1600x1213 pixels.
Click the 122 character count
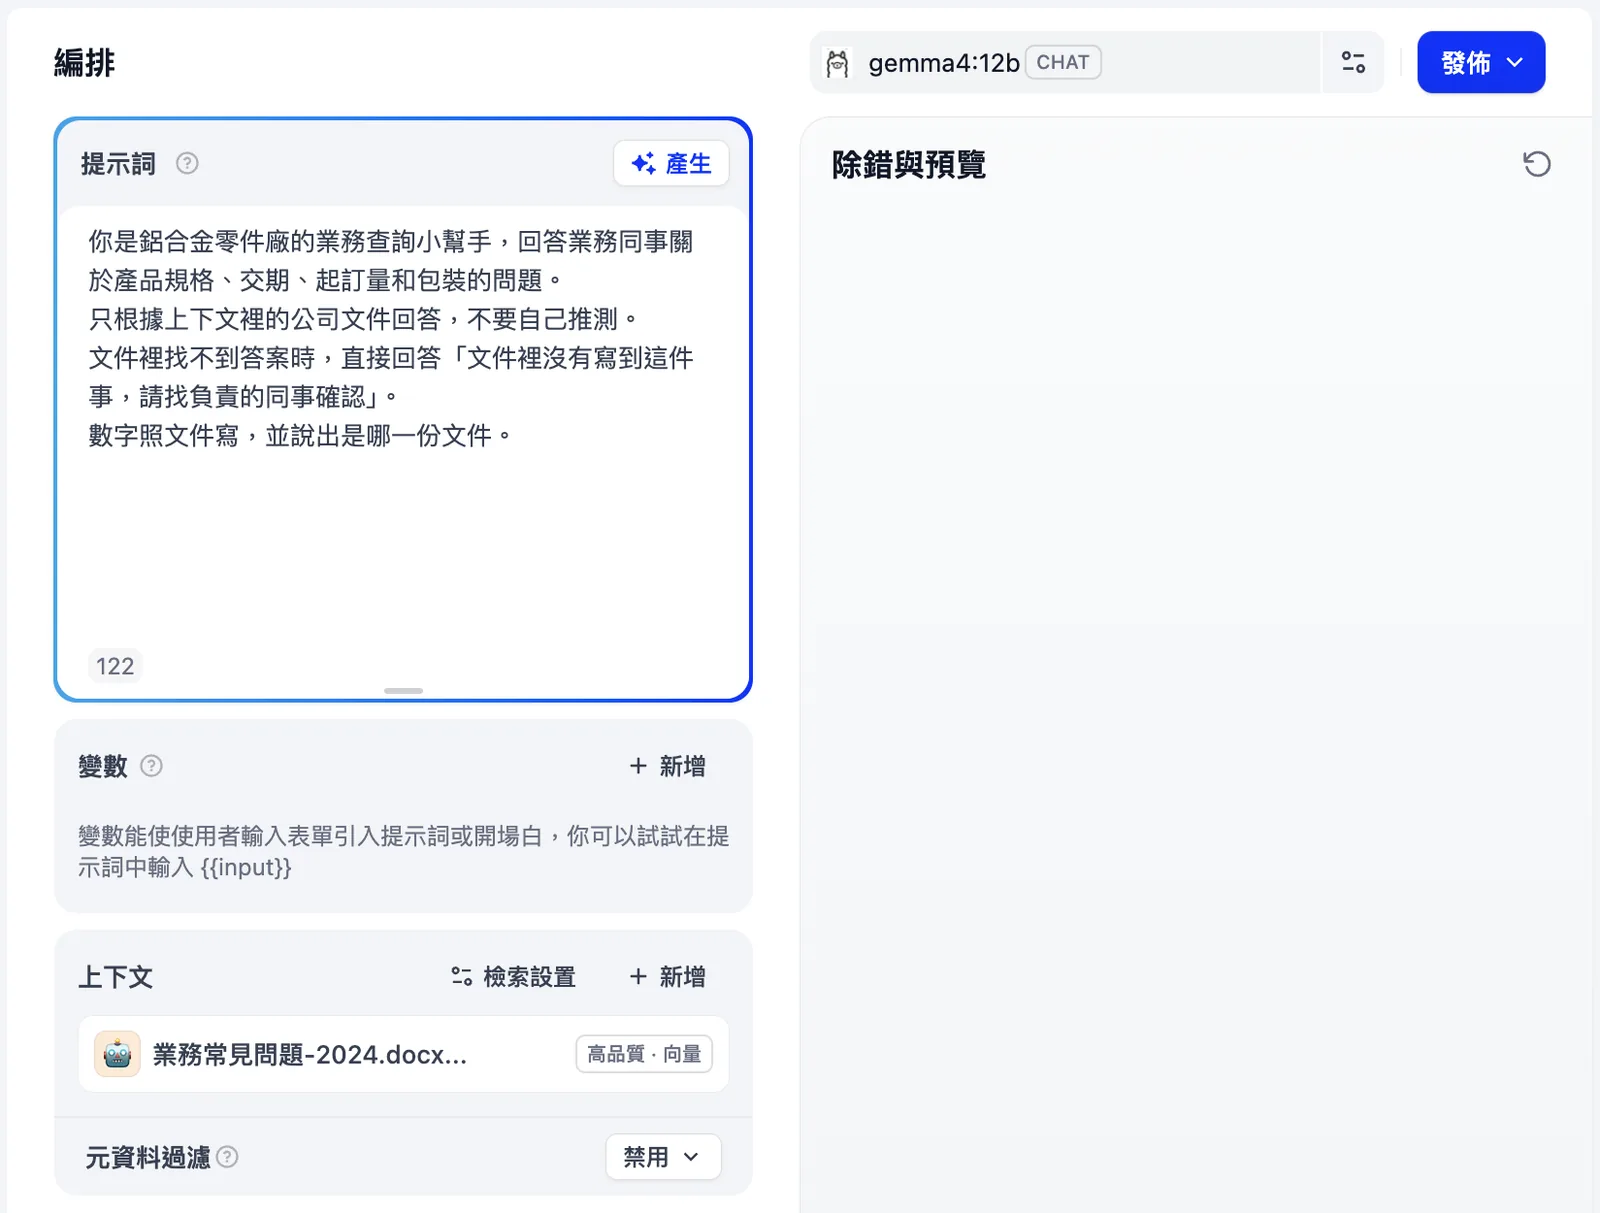click(115, 666)
